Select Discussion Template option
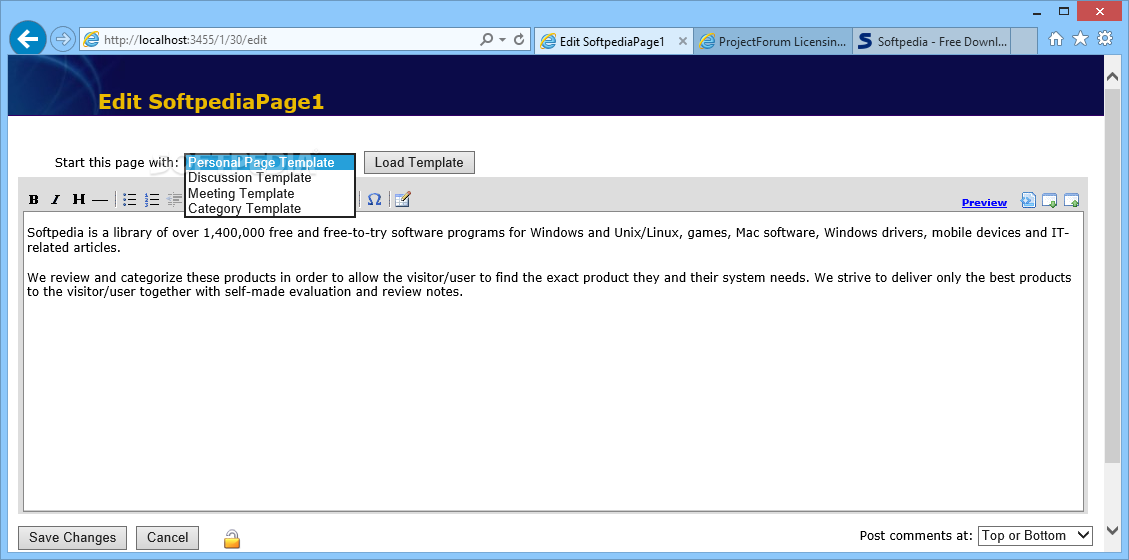The height and width of the screenshot is (560, 1129). (x=270, y=178)
